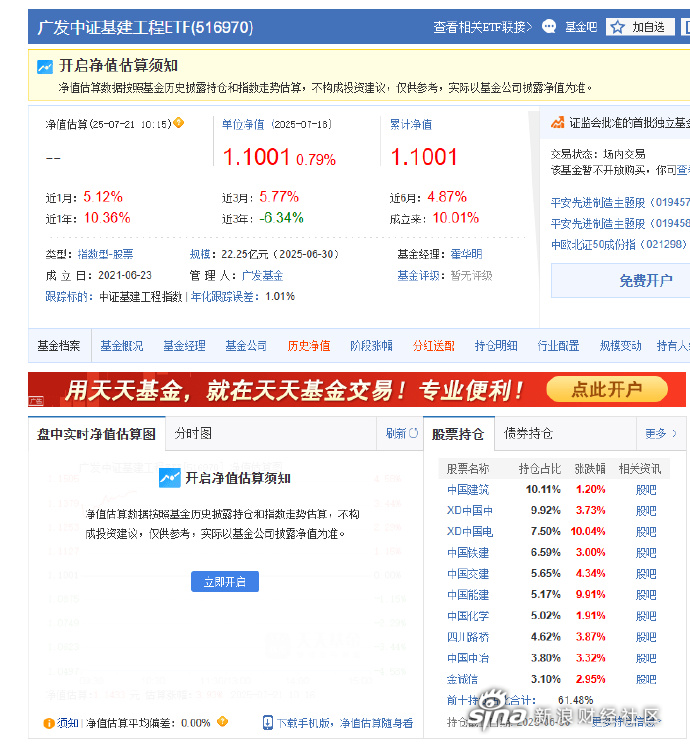This screenshot has width=690, height=748.
Task: Click the refresh icon next to 刷新
Action: (414, 433)
